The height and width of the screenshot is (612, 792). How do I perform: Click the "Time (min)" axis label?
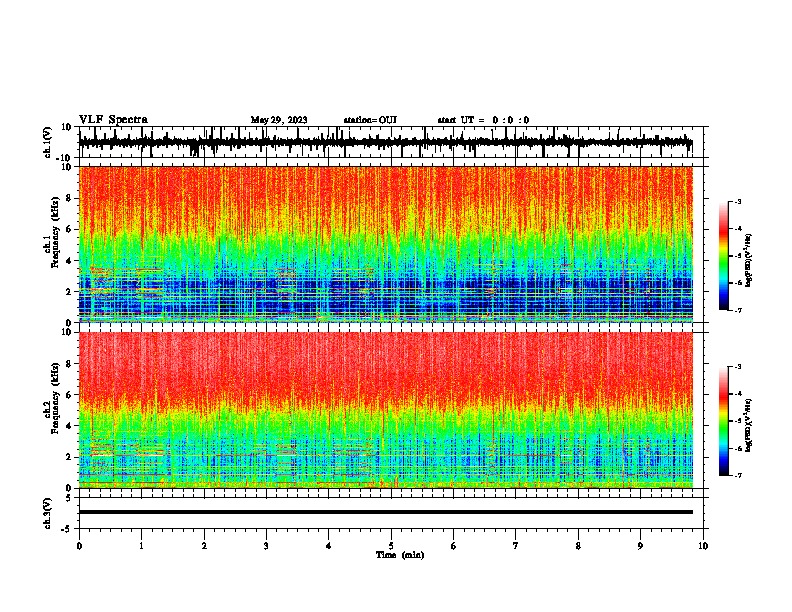click(400, 555)
